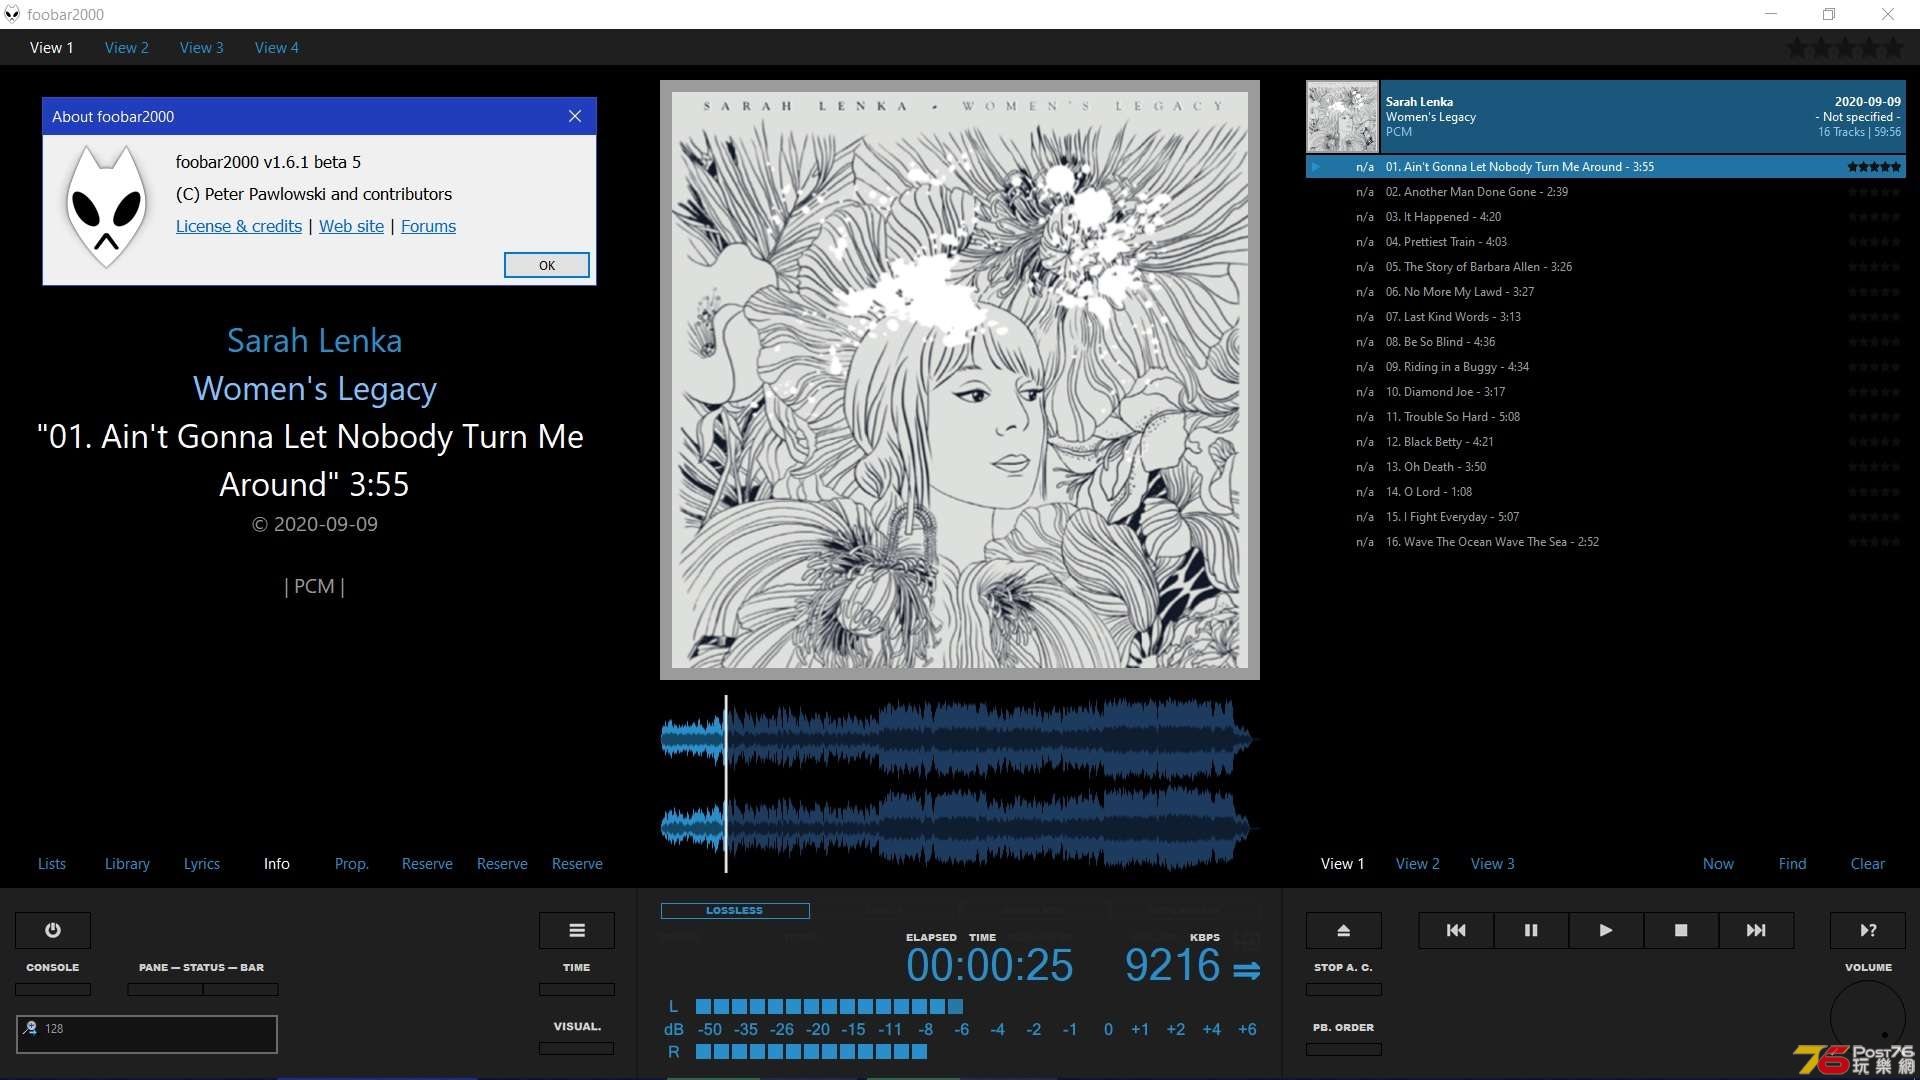Toggle the bar under PB. ORDER label
The image size is (1920, 1080).
coord(1344,1049)
